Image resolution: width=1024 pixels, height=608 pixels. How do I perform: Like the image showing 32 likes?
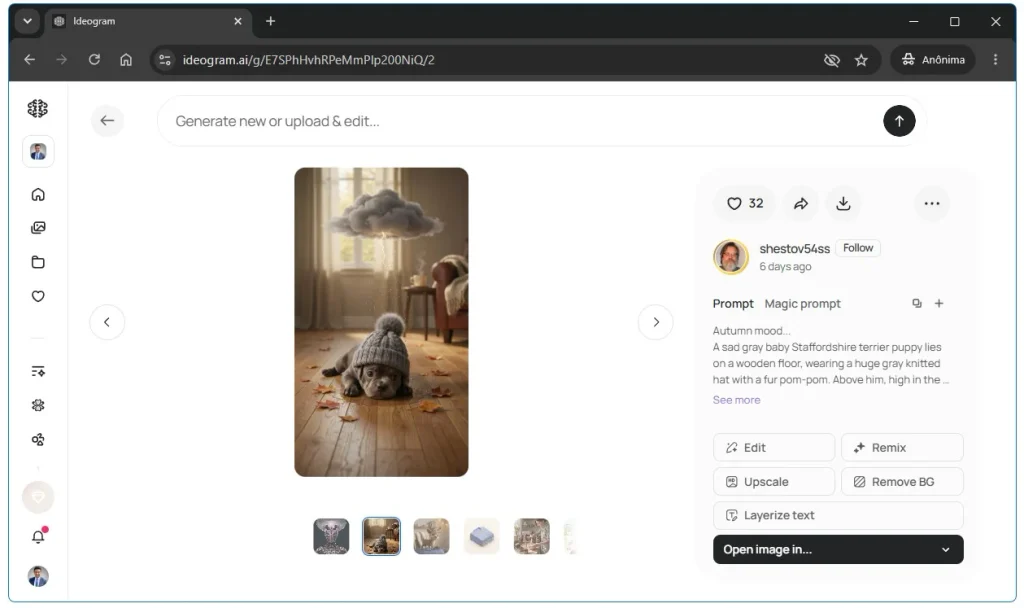744,203
